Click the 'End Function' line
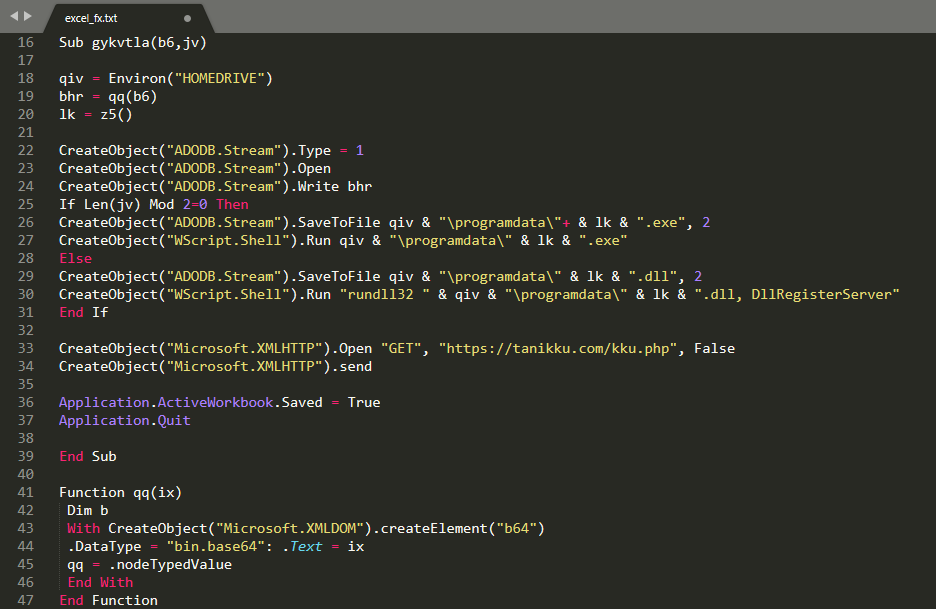The width and height of the screenshot is (936, 609). [x=109, y=600]
